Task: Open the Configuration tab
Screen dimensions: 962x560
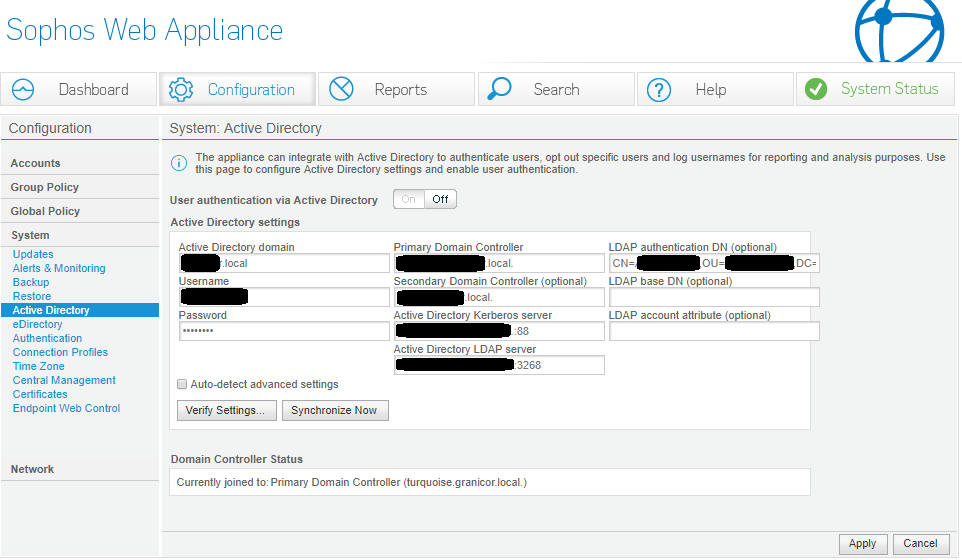Action: coord(237,89)
